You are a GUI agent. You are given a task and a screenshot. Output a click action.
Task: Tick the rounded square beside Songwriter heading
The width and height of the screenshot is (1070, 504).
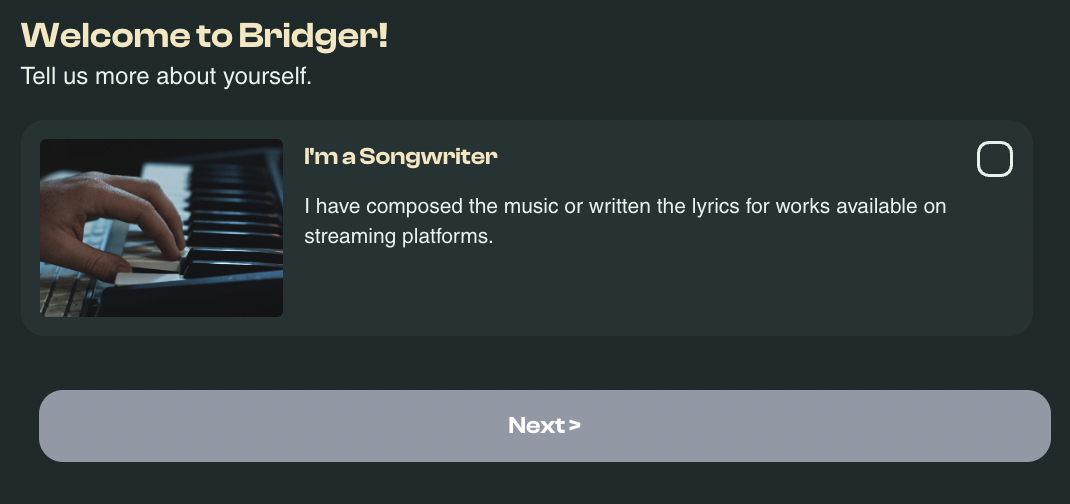click(994, 159)
